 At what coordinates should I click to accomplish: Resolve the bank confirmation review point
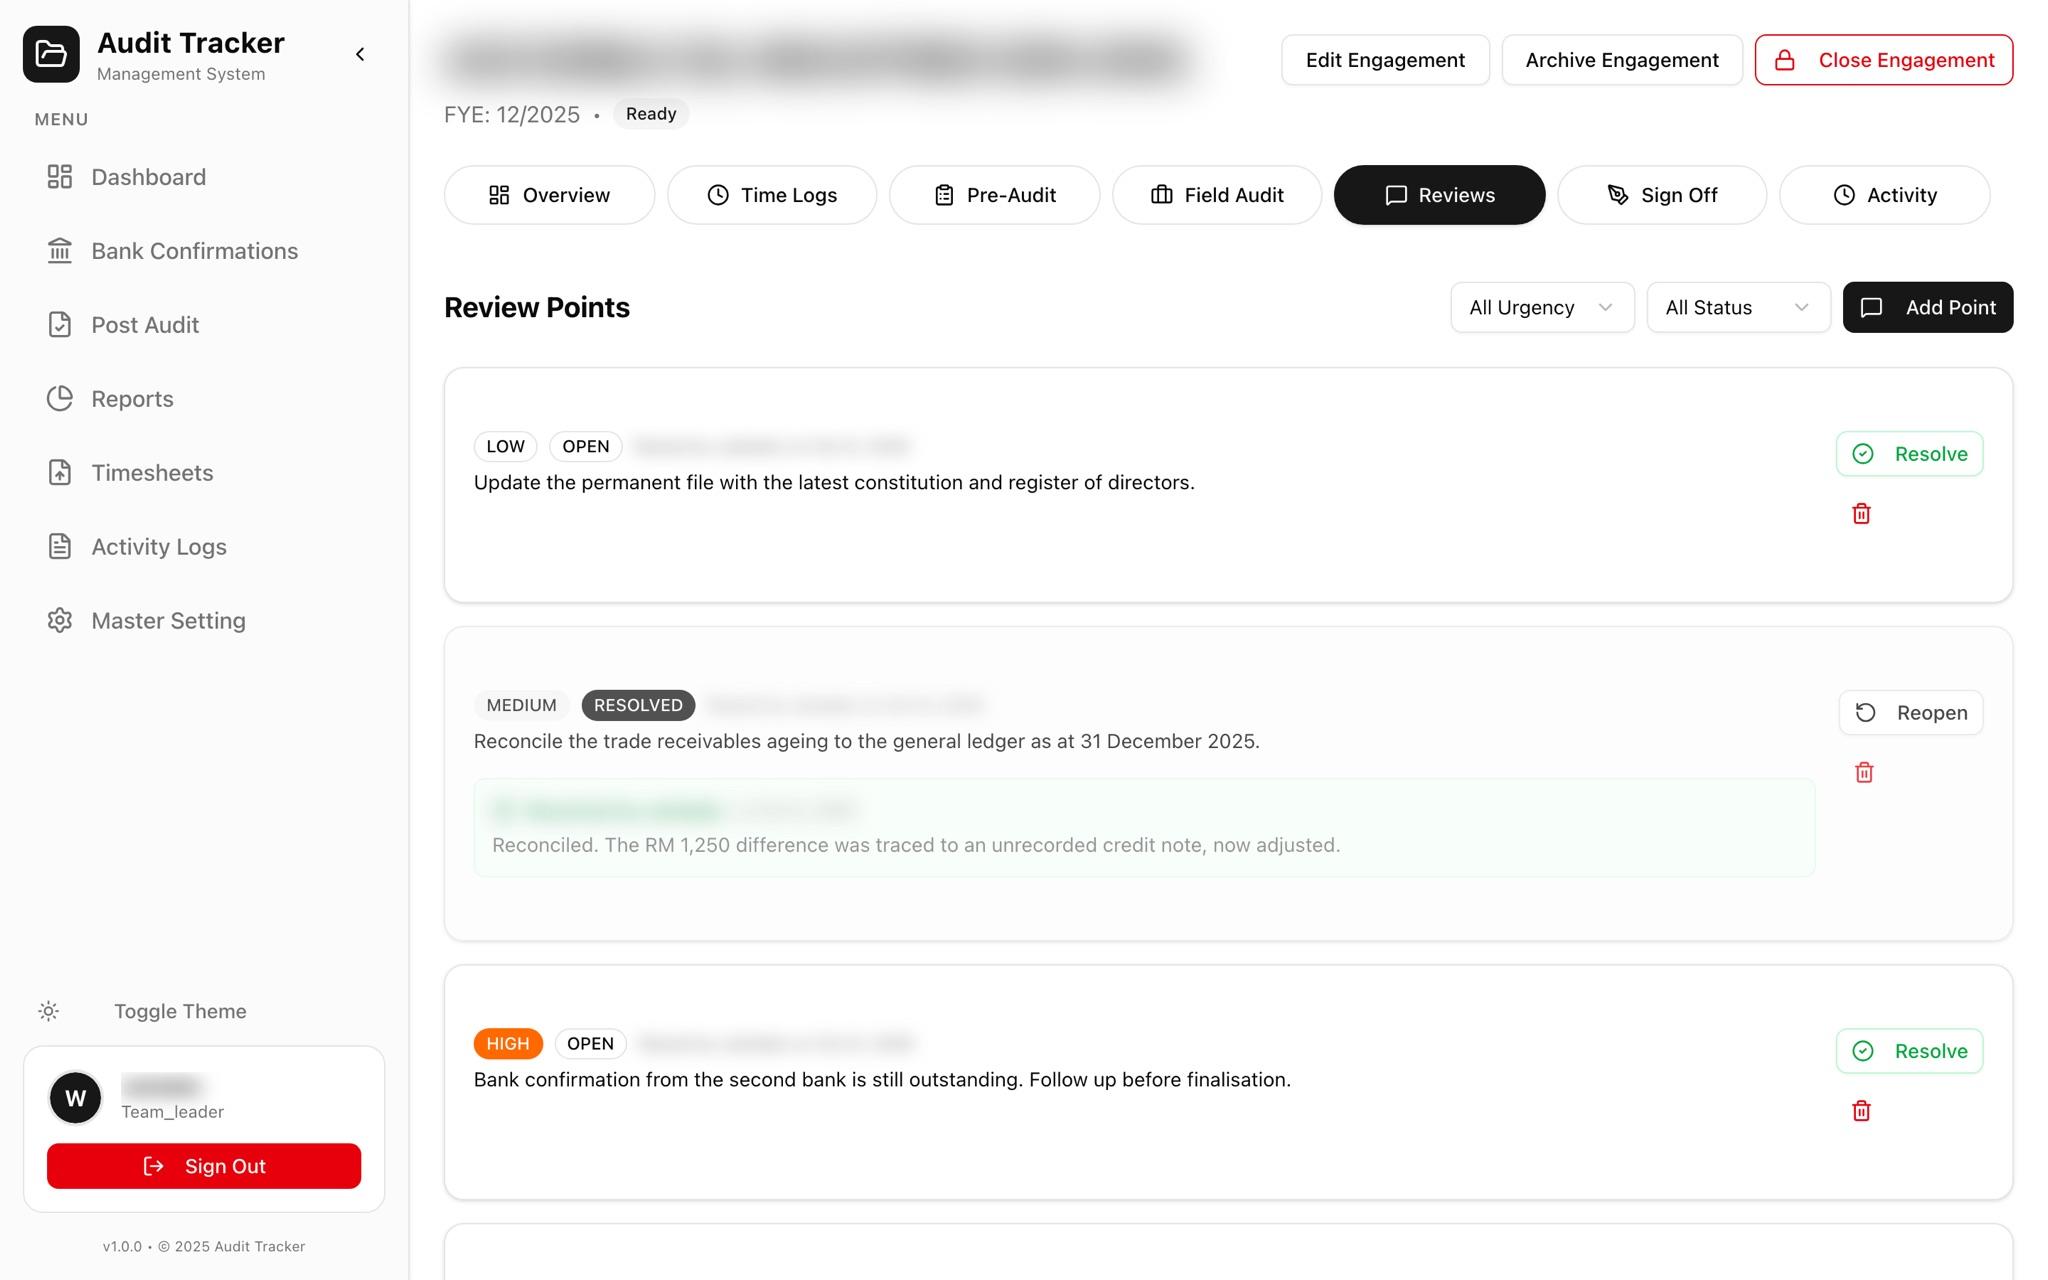point(1909,1051)
